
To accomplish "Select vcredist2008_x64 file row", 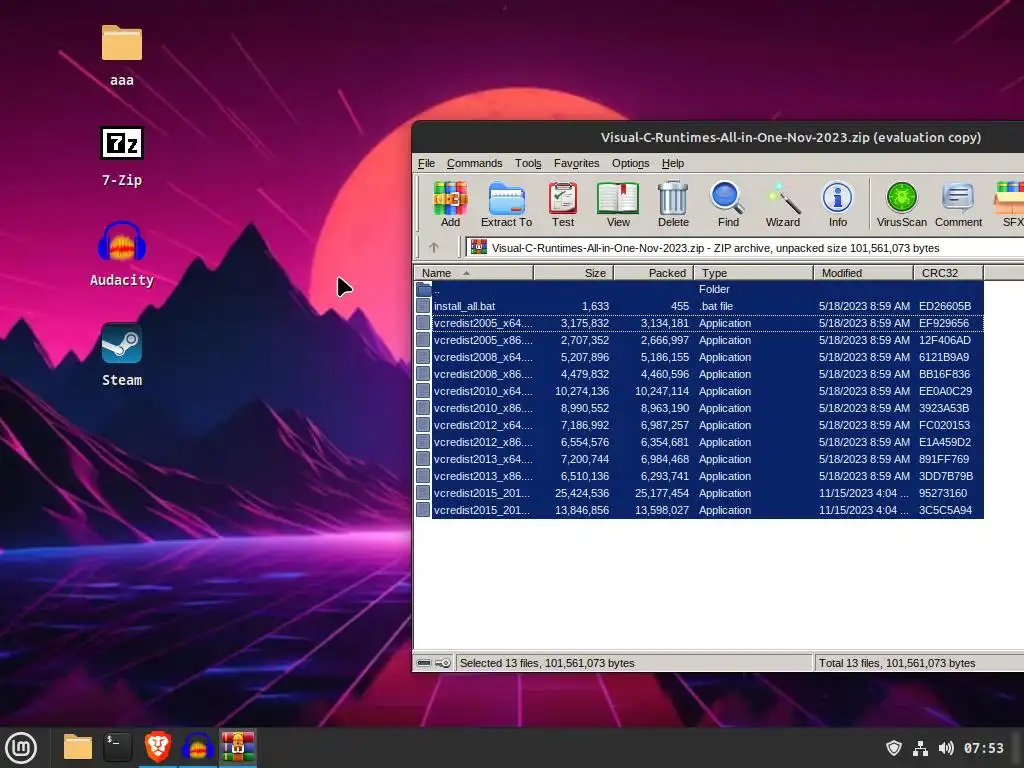I will point(699,357).
